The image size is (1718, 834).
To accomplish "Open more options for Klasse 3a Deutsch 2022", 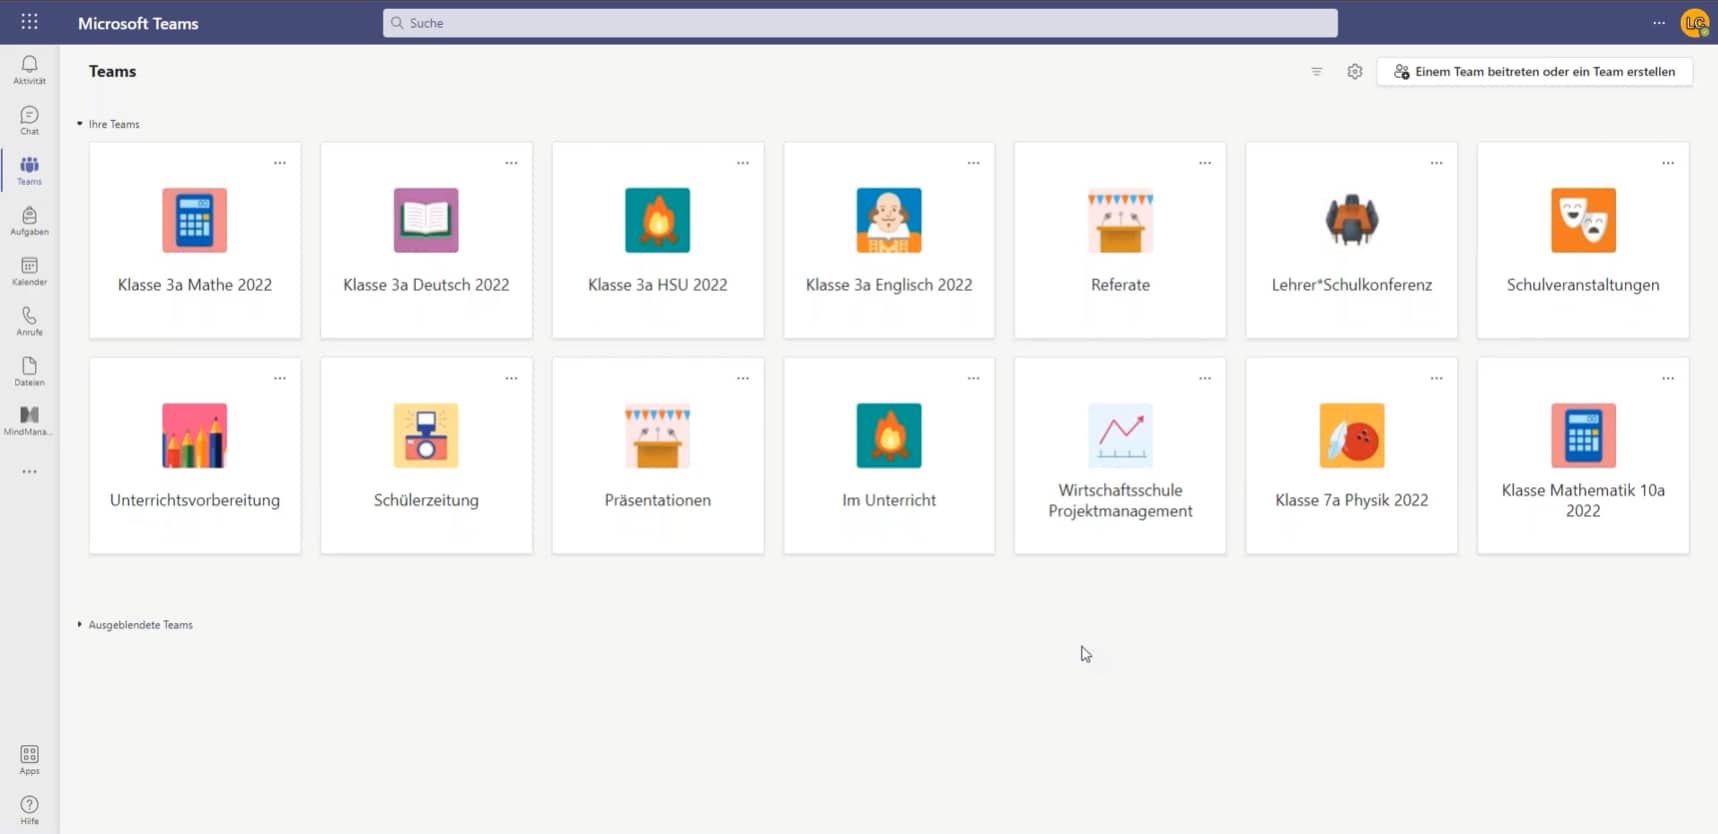I will click(x=511, y=163).
